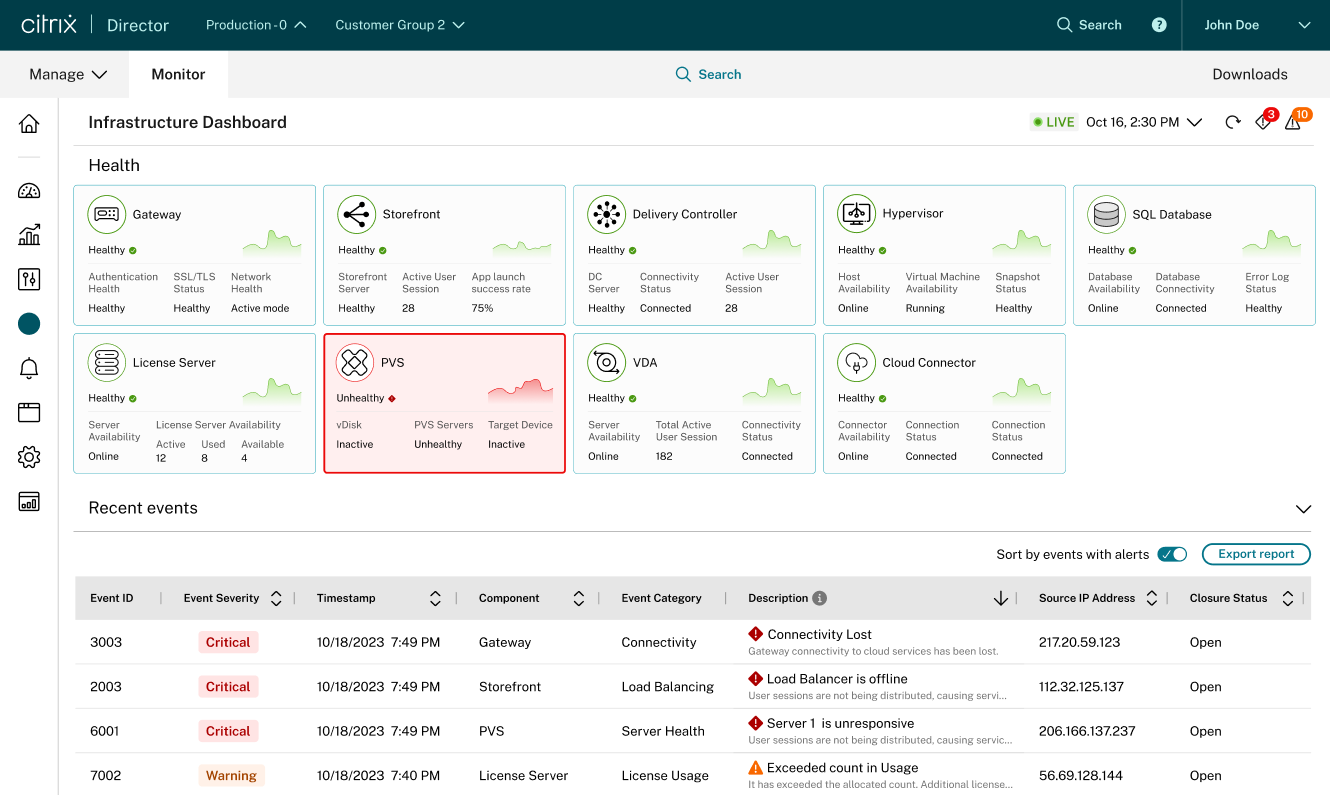Collapse the Recent events section
This screenshot has height=795, width=1330.
1303,509
